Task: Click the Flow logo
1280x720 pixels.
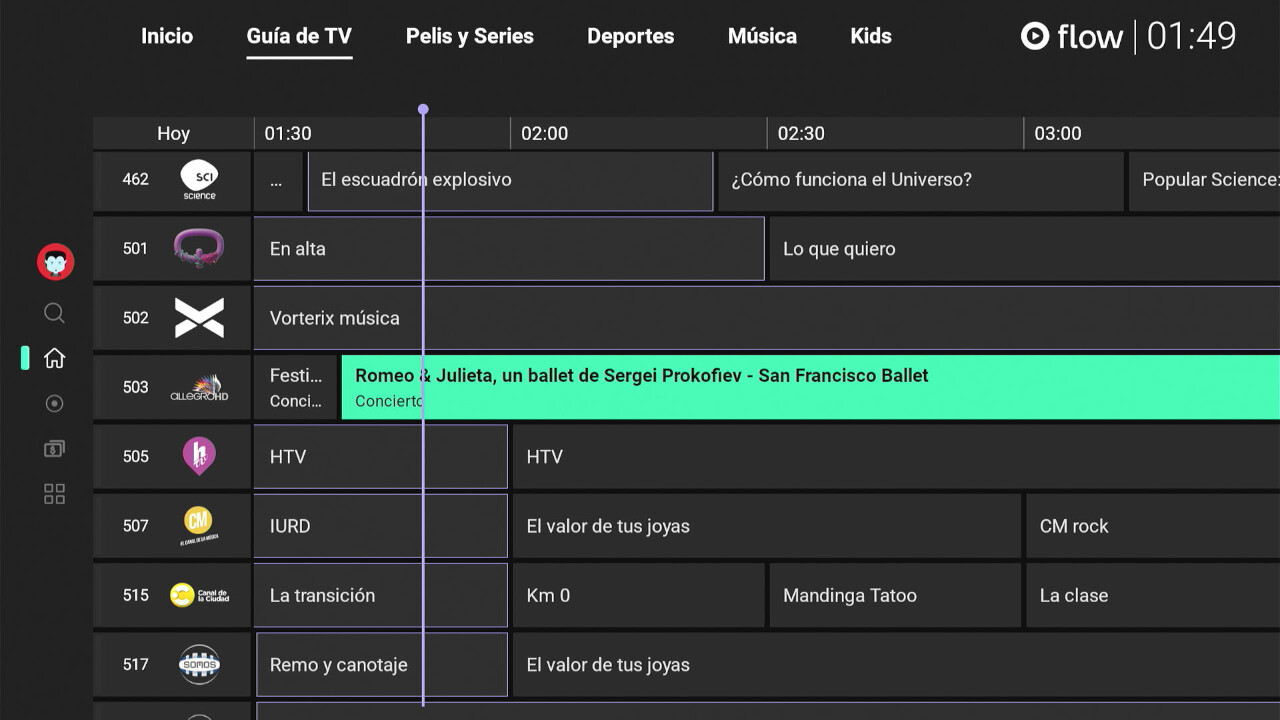Action: [x=1072, y=37]
